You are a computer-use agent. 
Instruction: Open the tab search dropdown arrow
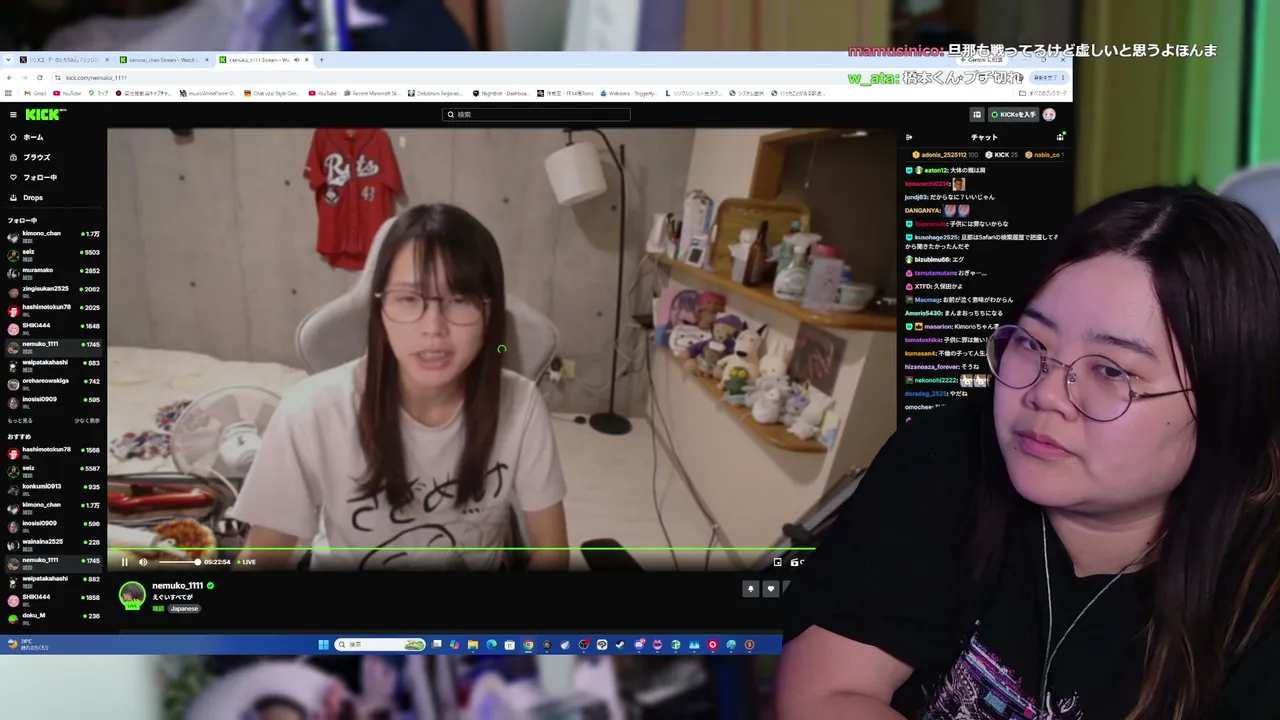10,60
